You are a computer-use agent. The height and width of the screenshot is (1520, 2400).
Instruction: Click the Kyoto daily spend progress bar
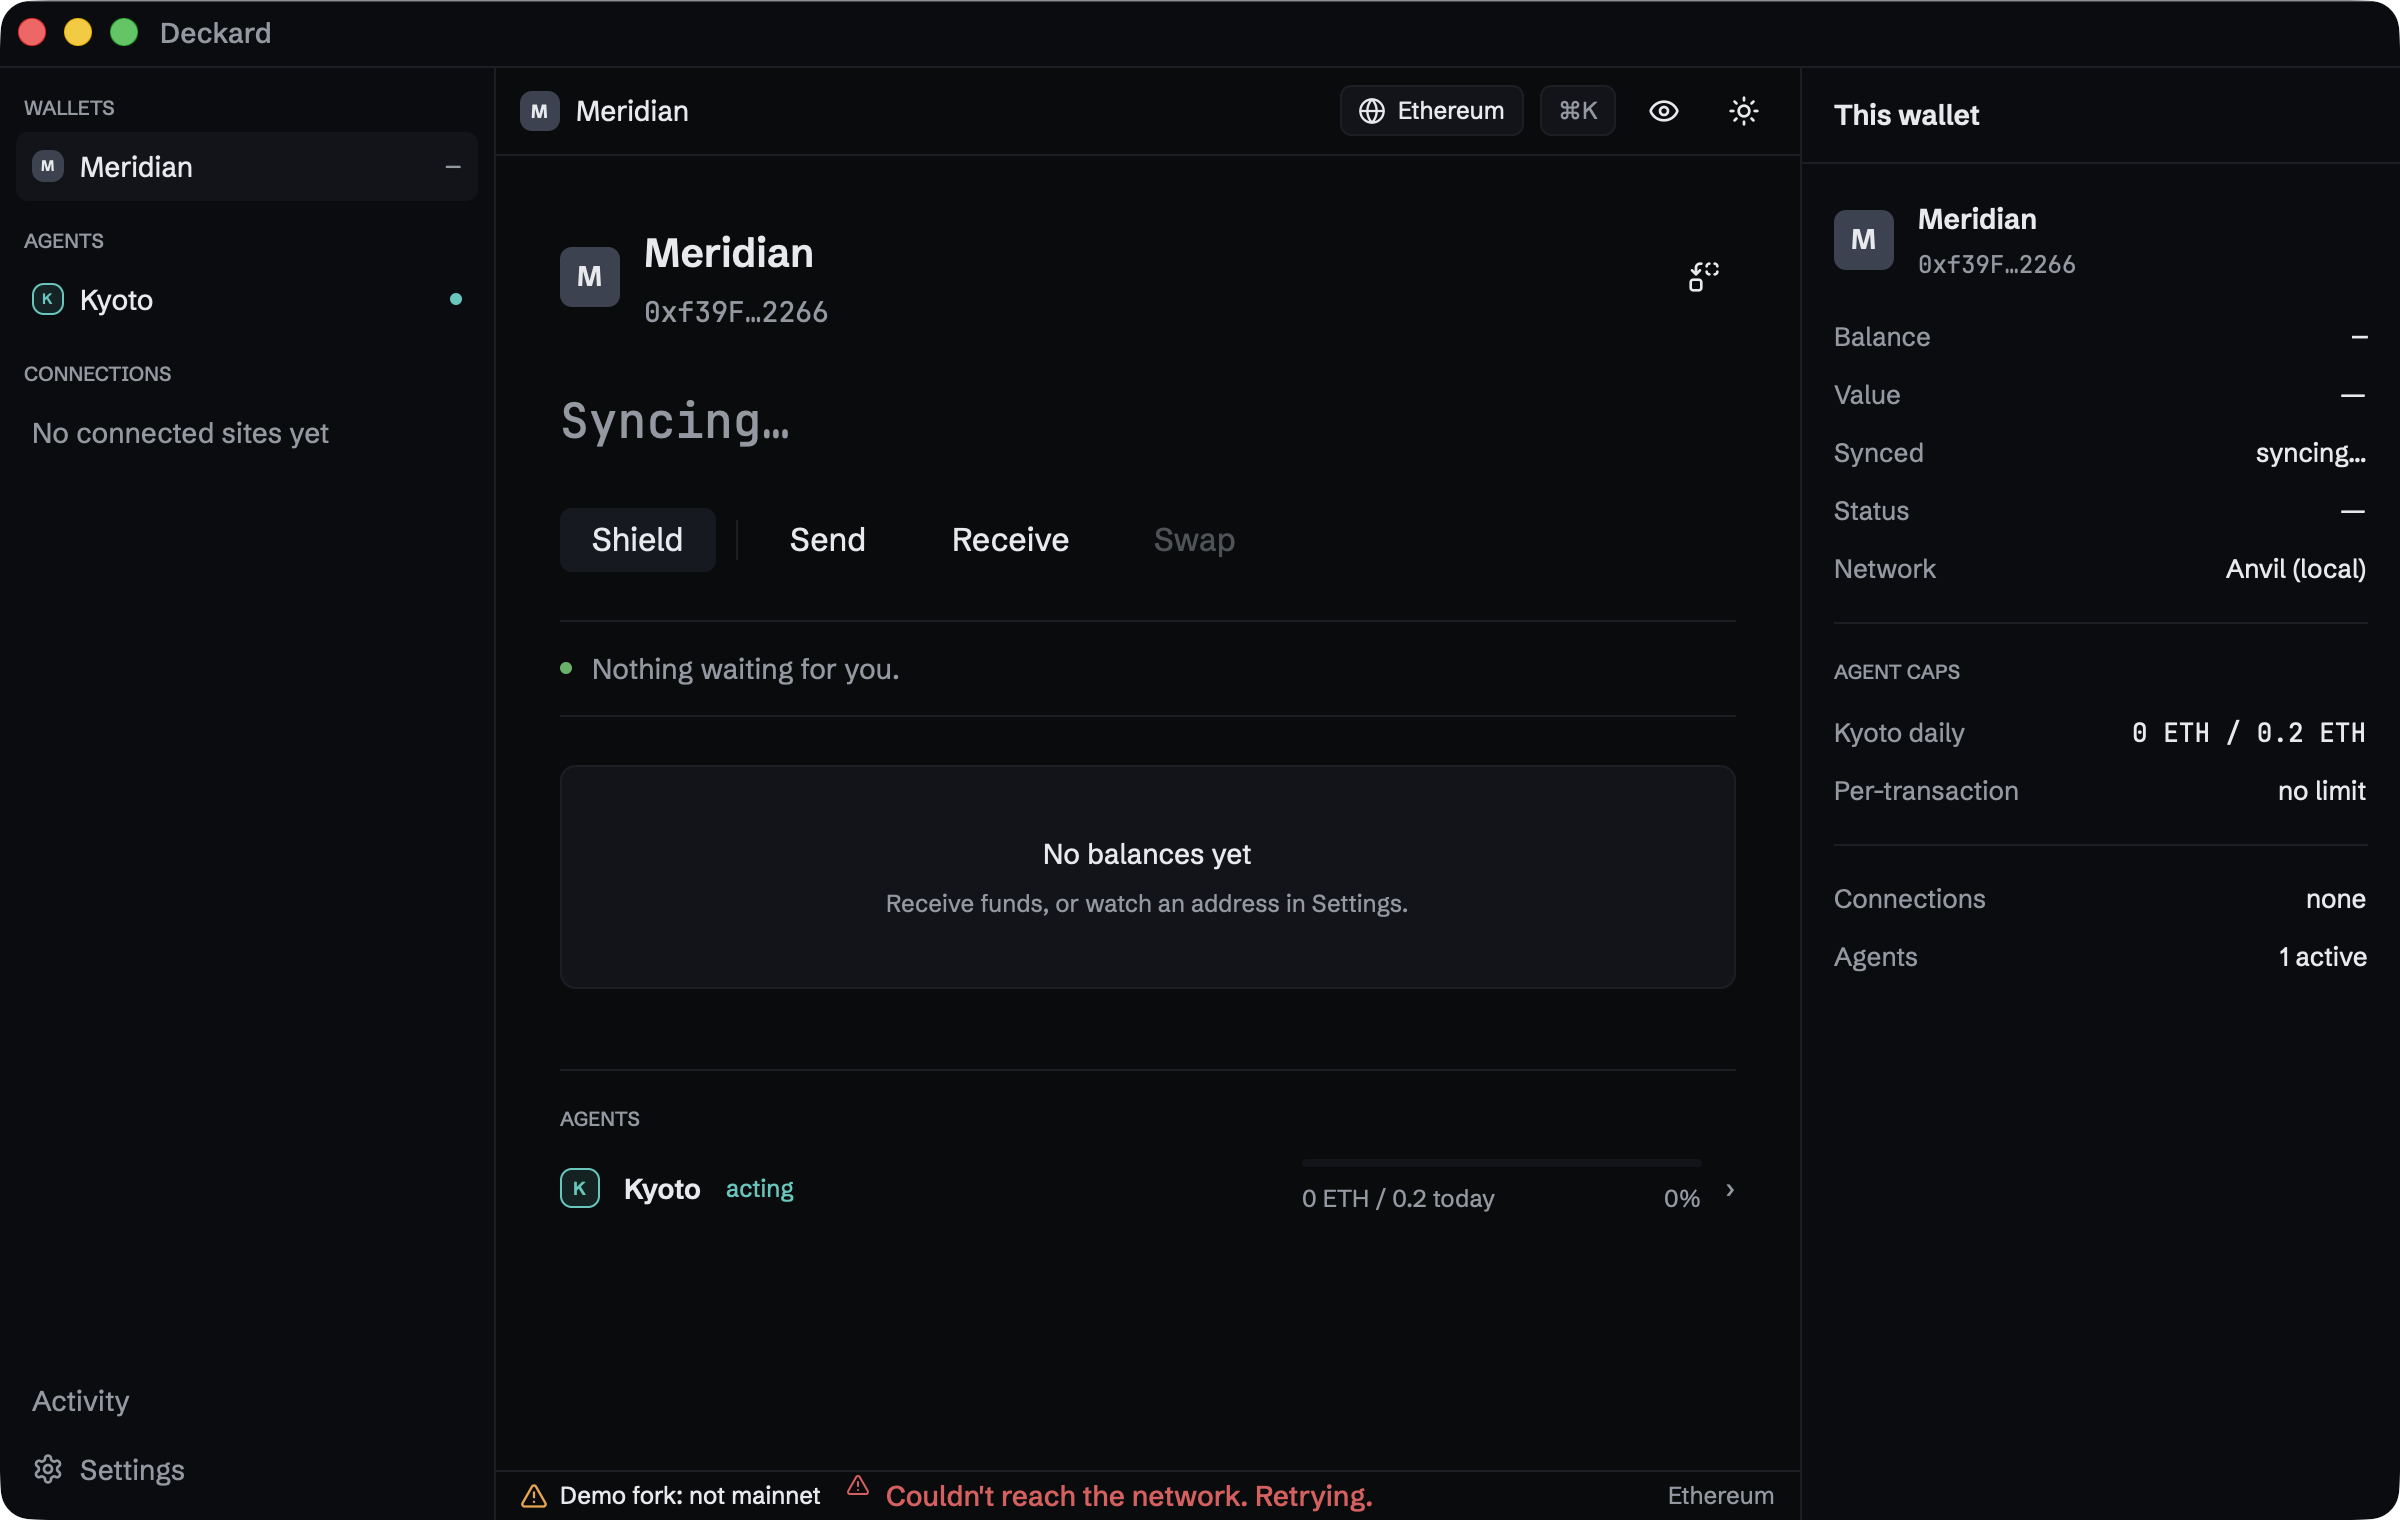[x=1501, y=1163]
